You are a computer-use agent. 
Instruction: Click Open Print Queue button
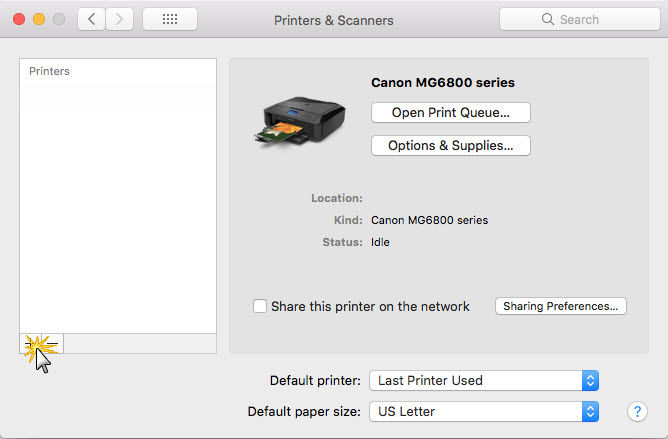pos(450,113)
